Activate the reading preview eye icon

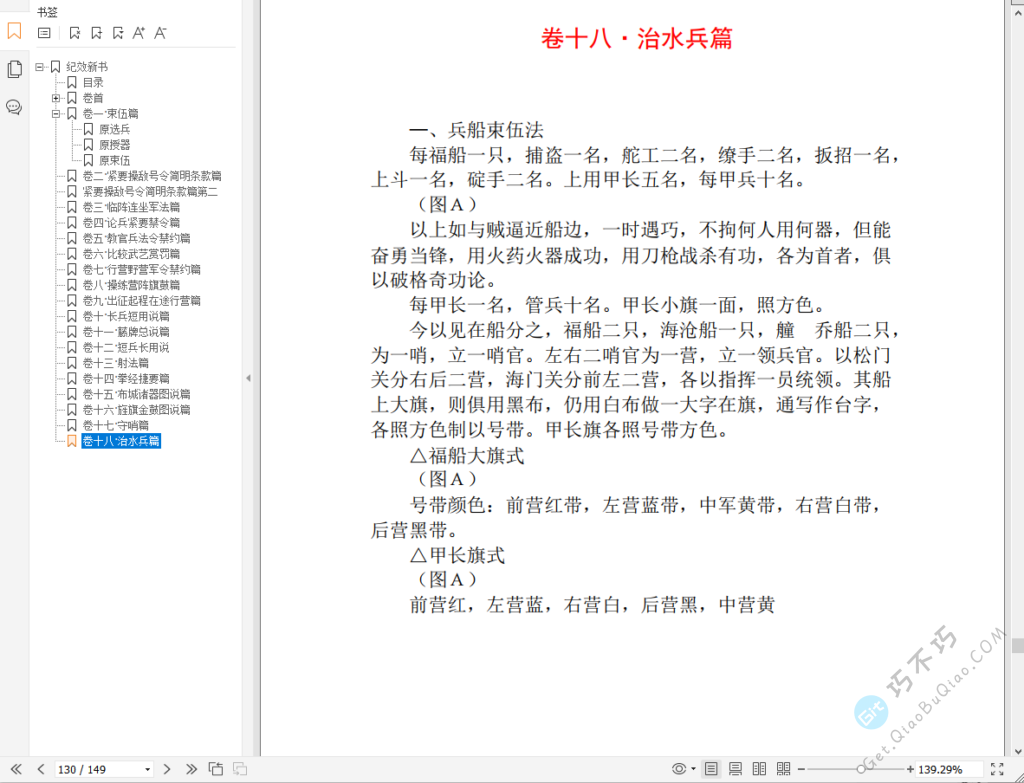coord(679,770)
